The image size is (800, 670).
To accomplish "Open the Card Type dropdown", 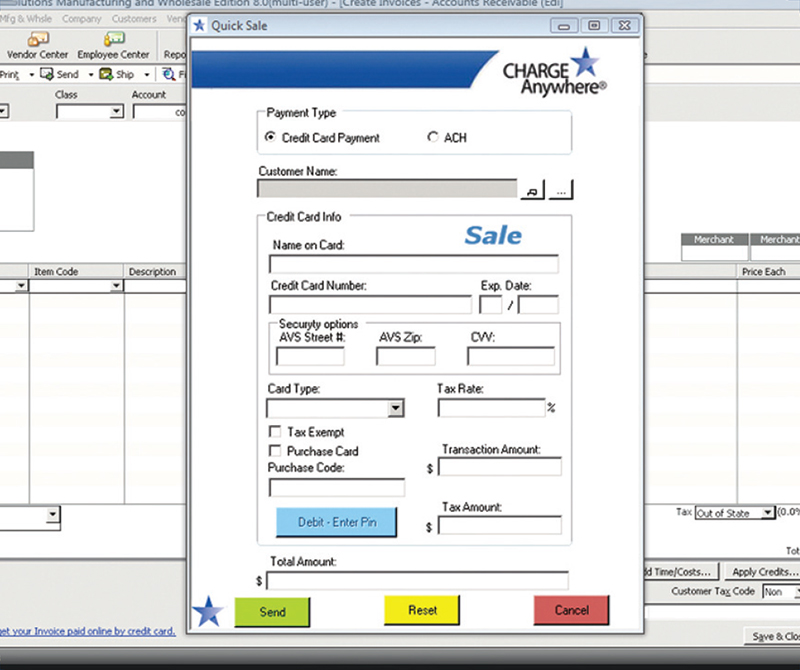I will pos(395,408).
